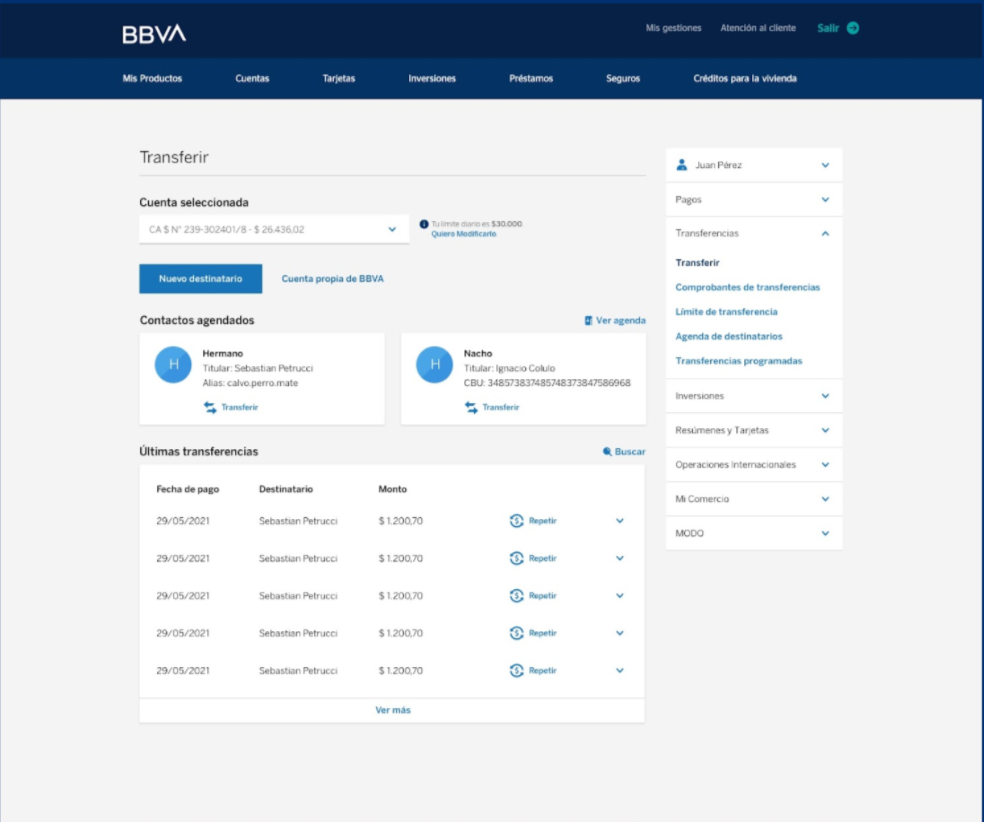Open Agenda de destinatarios link
The image size is (984, 822).
729,336
